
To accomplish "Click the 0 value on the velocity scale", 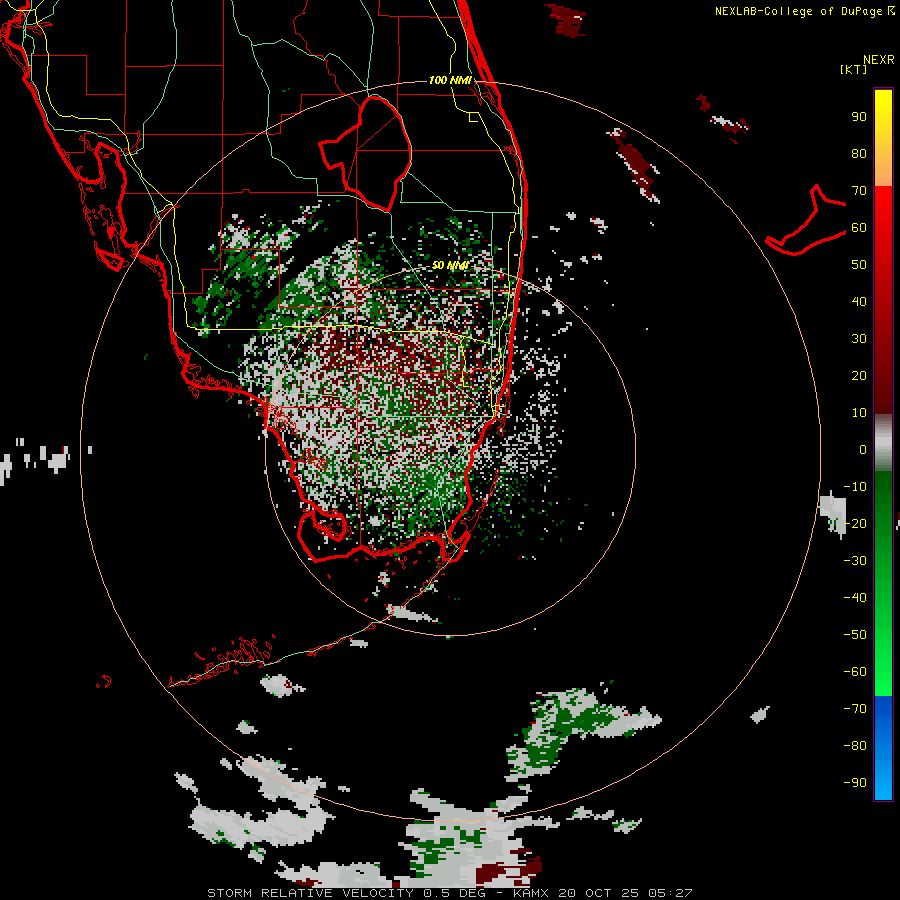I will 863,450.
